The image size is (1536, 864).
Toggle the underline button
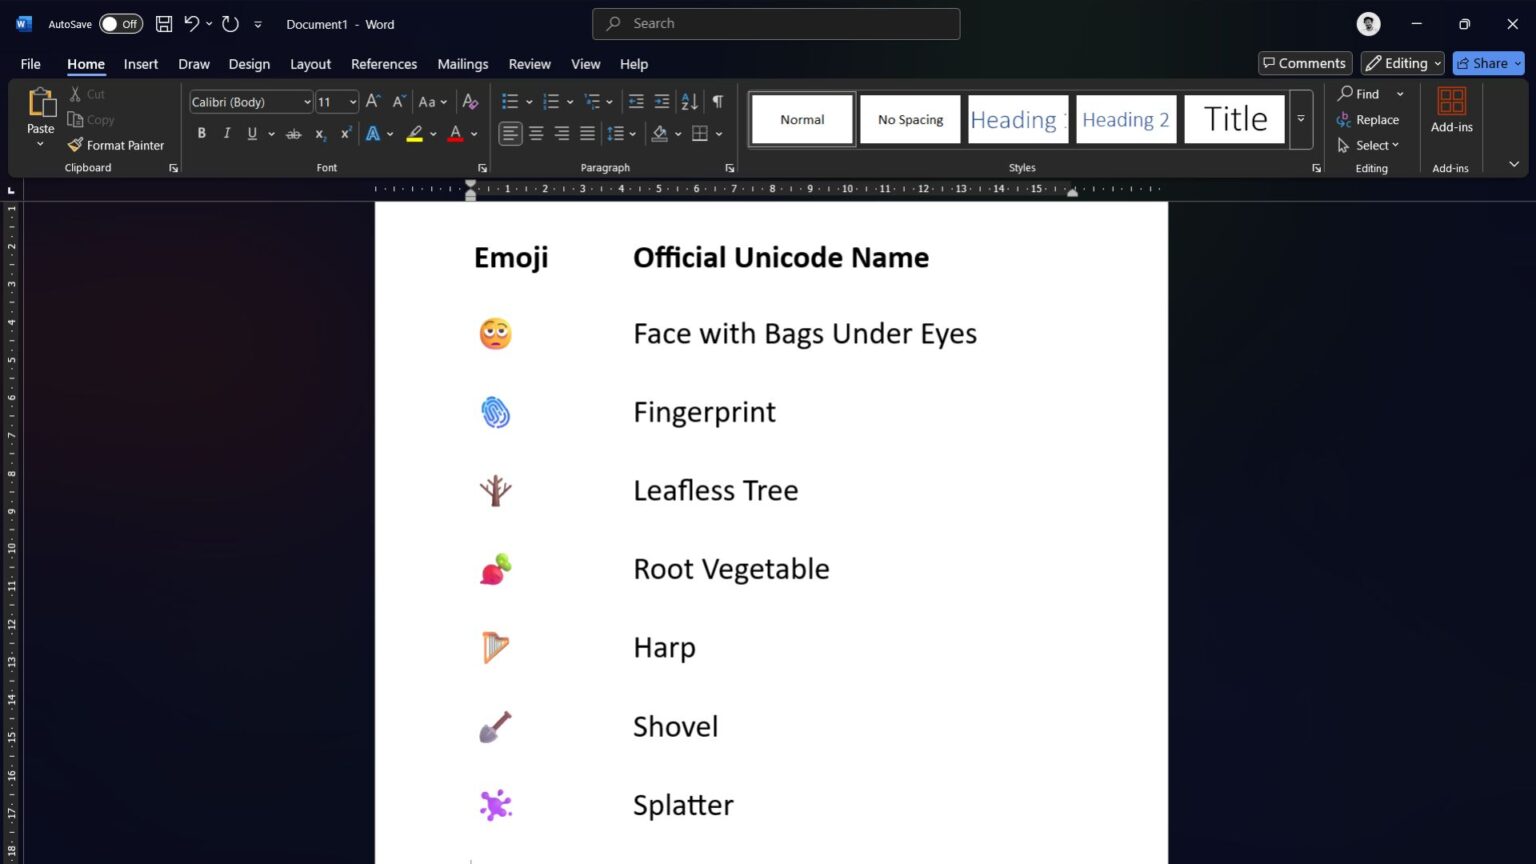[x=252, y=133]
